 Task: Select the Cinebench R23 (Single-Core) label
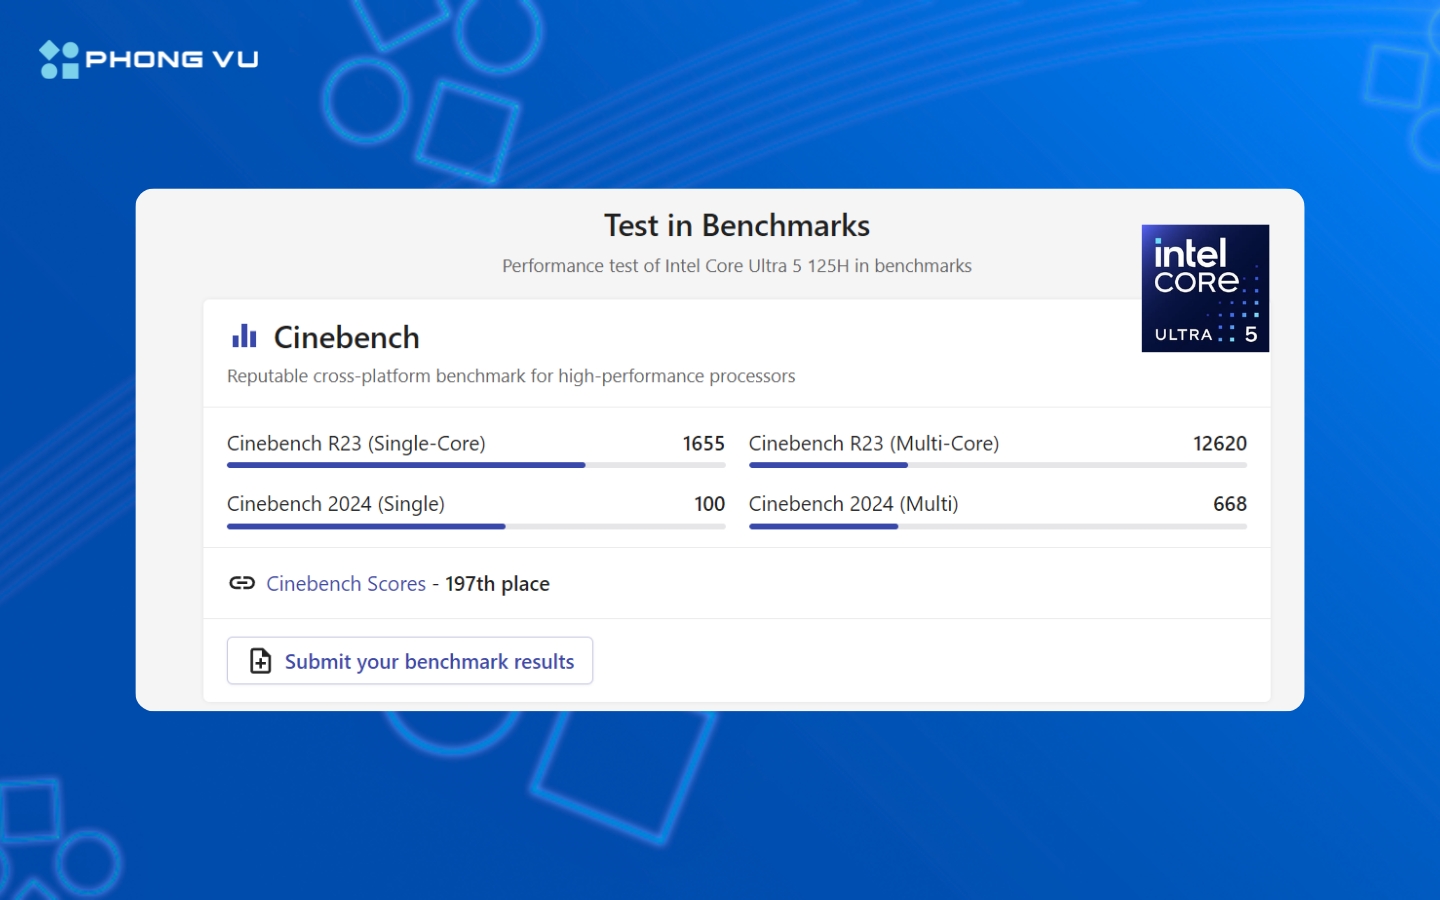(x=356, y=443)
